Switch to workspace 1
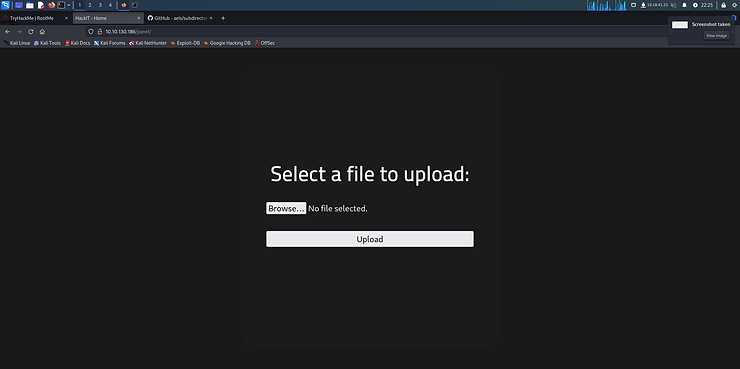The width and height of the screenshot is (740, 369). (79, 5)
